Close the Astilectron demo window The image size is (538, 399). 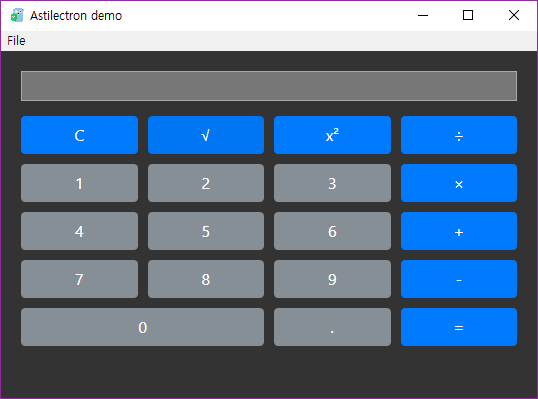514,15
